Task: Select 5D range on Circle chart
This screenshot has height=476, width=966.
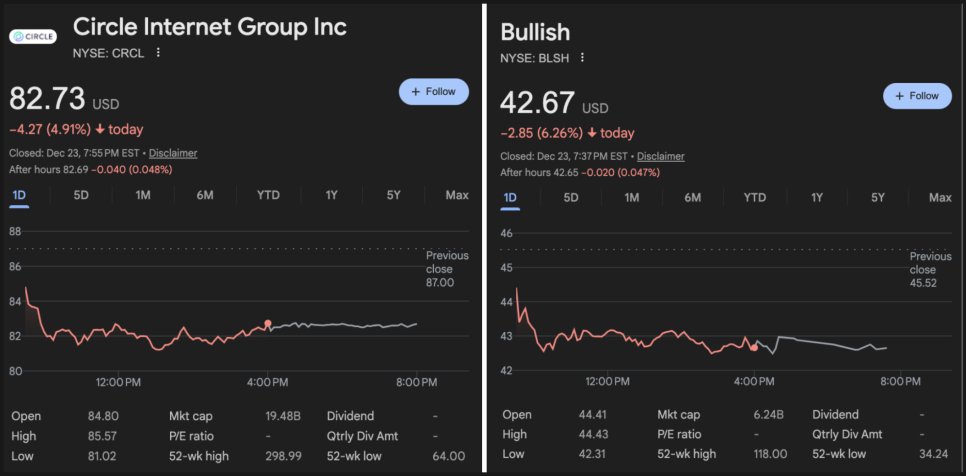Action: 81,194
